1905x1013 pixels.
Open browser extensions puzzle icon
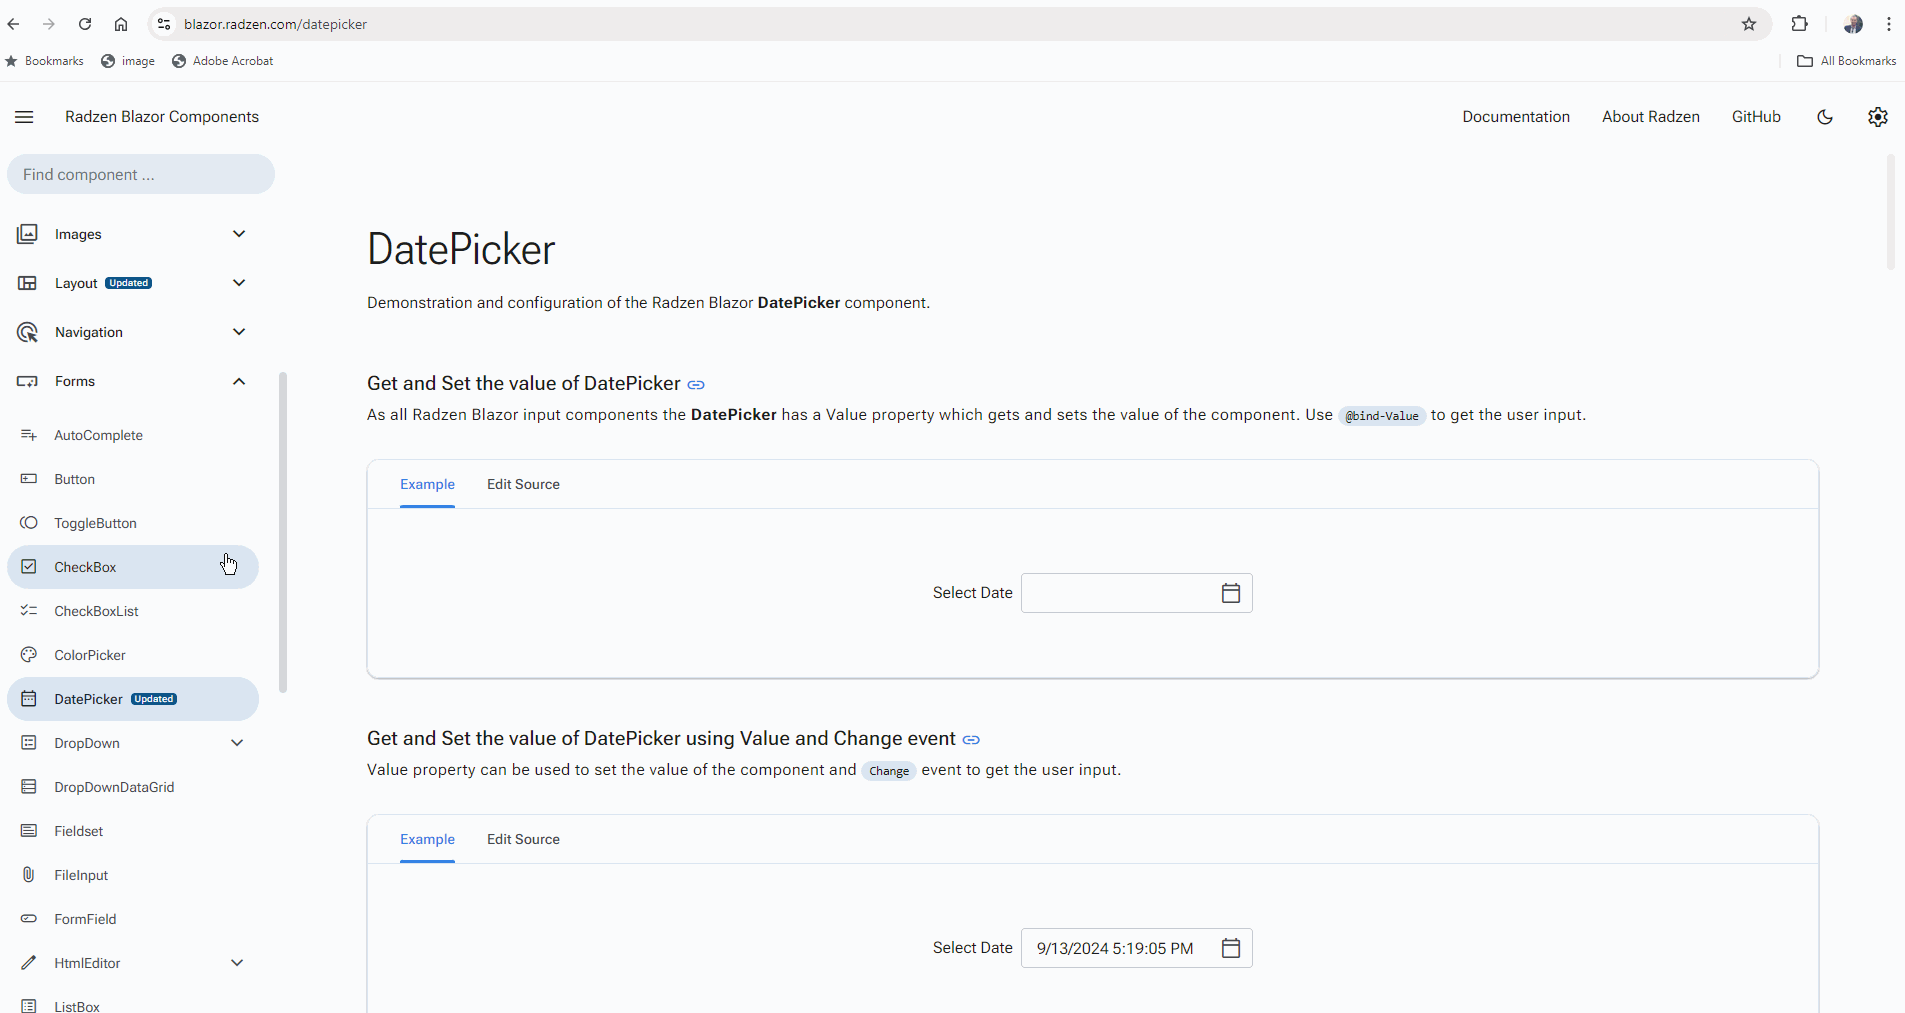pos(1800,24)
